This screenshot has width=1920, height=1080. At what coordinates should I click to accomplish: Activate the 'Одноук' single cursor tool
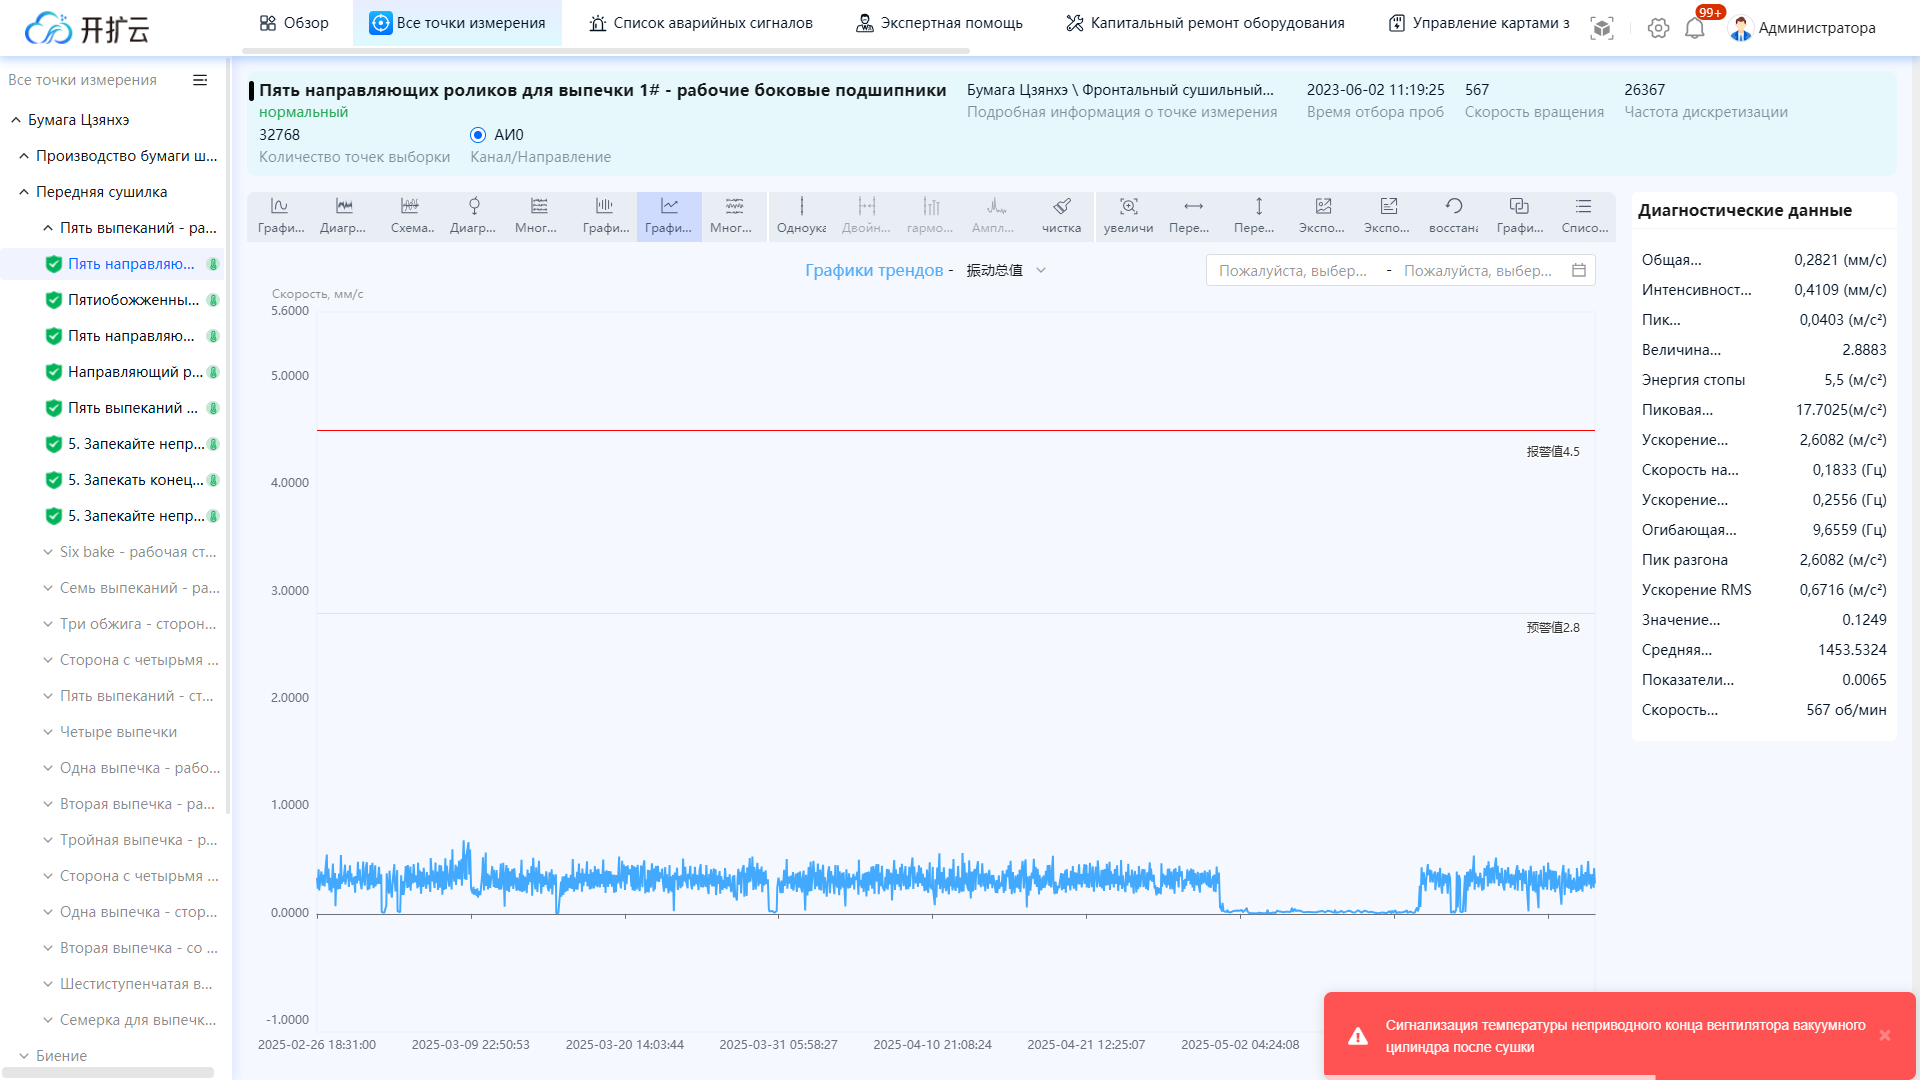[802, 216]
